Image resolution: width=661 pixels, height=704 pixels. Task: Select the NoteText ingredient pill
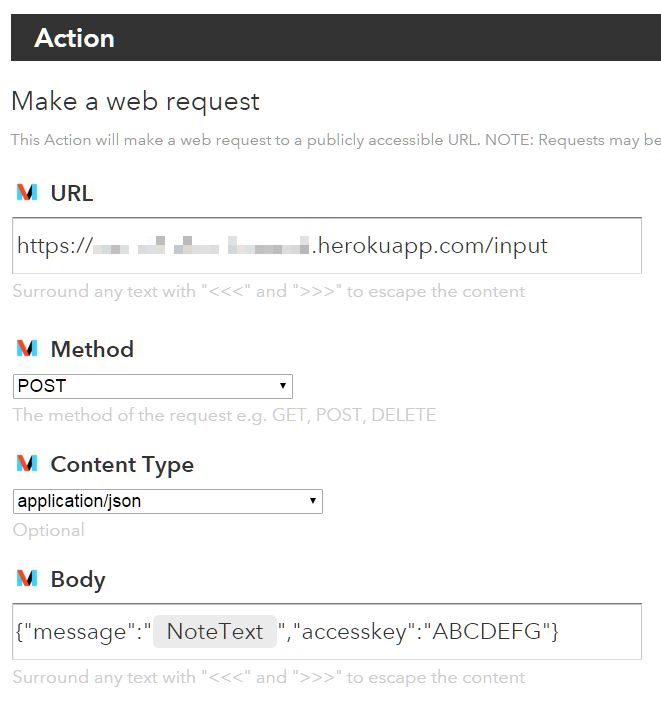pyautogui.click(x=214, y=632)
